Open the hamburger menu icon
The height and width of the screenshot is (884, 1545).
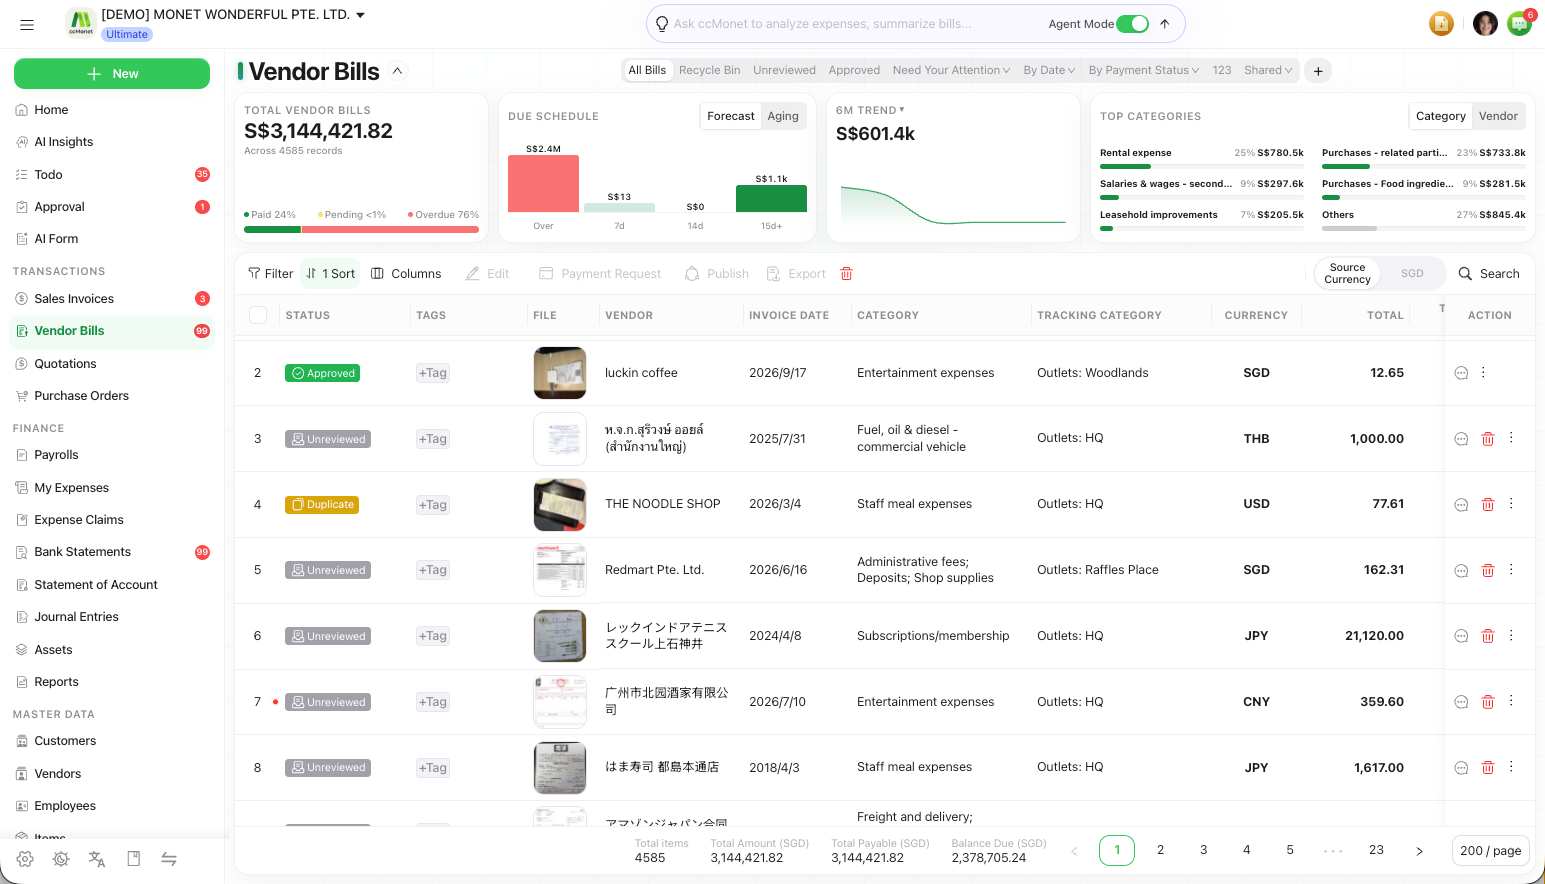(27, 24)
